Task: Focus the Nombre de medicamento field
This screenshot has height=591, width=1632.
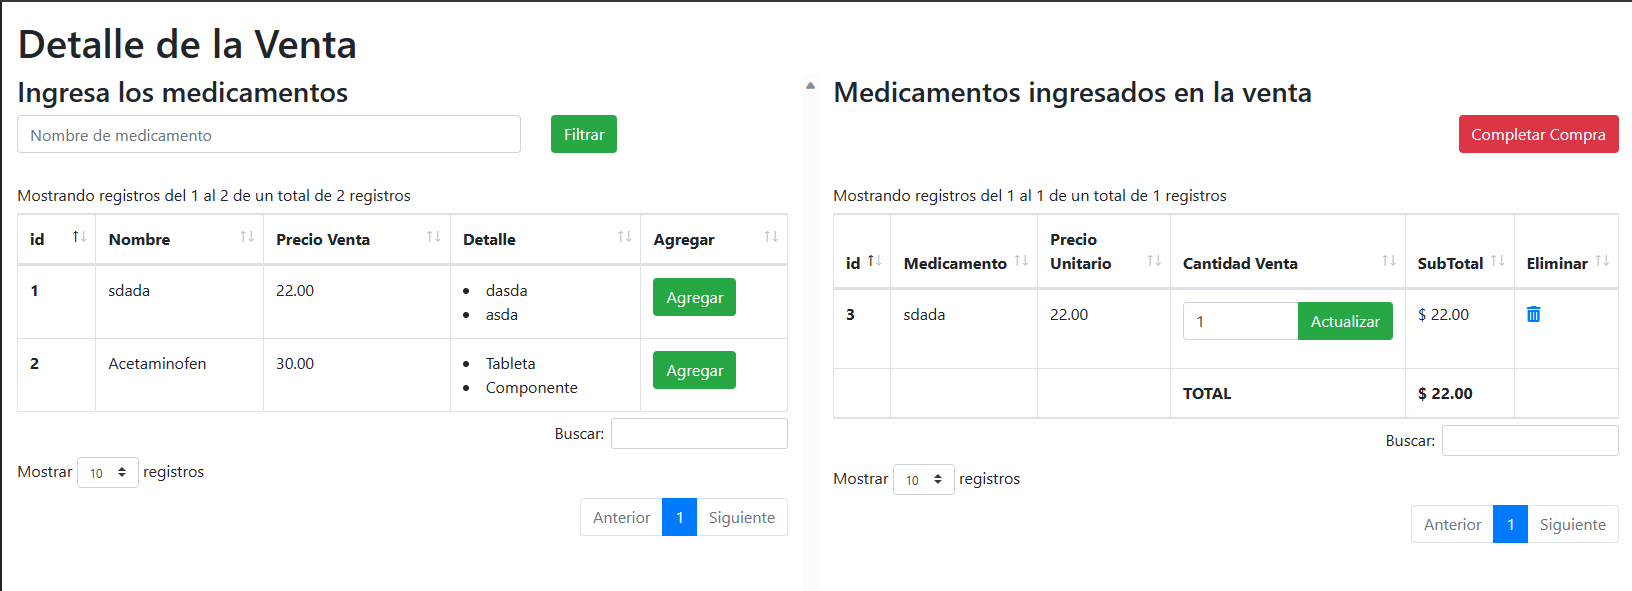Action: pyautogui.click(x=269, y=134)
